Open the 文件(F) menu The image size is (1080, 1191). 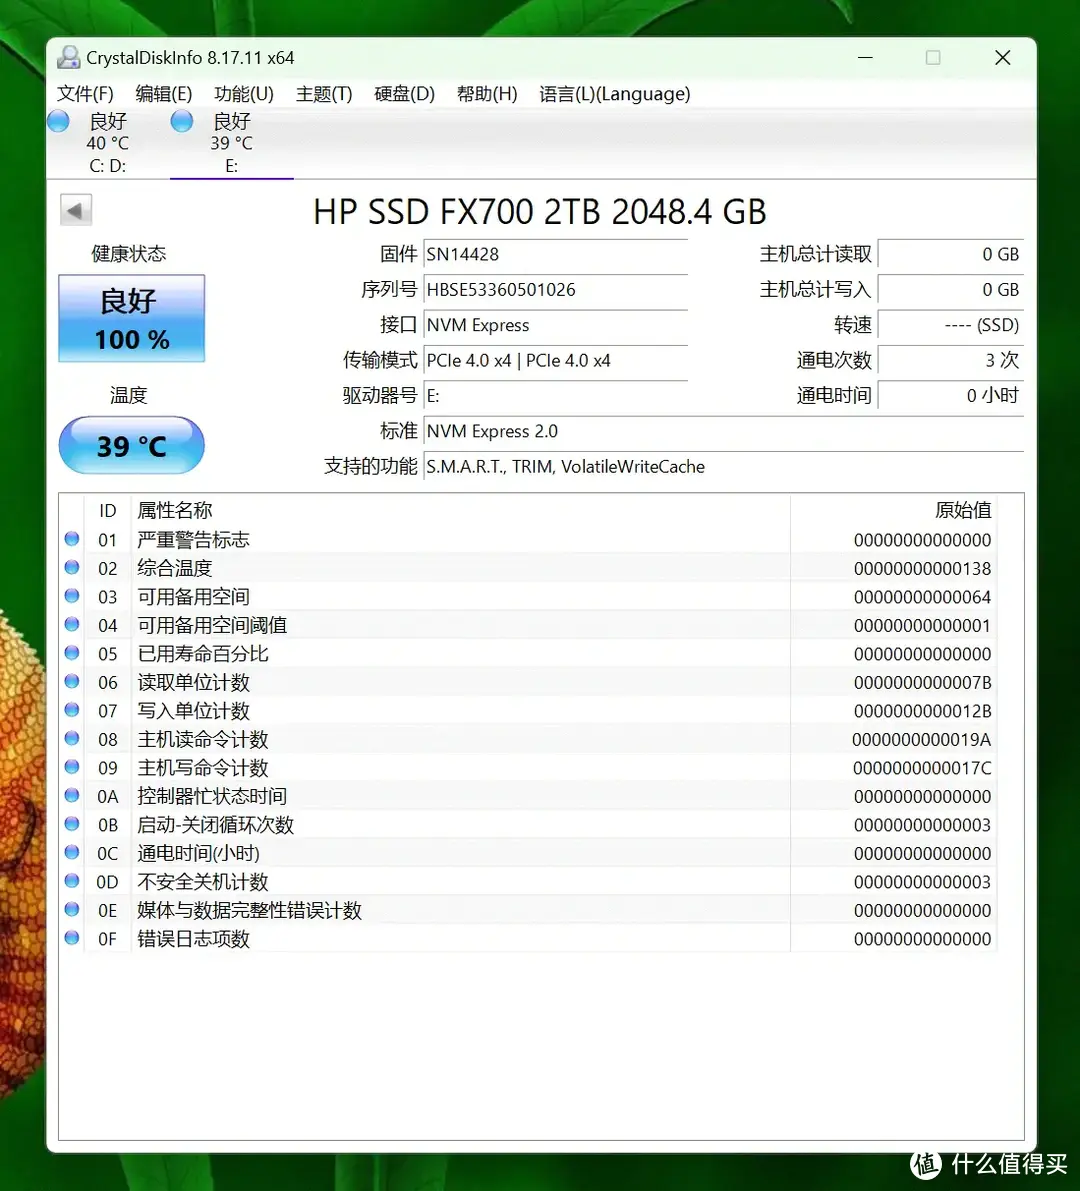tap(85, 94)
